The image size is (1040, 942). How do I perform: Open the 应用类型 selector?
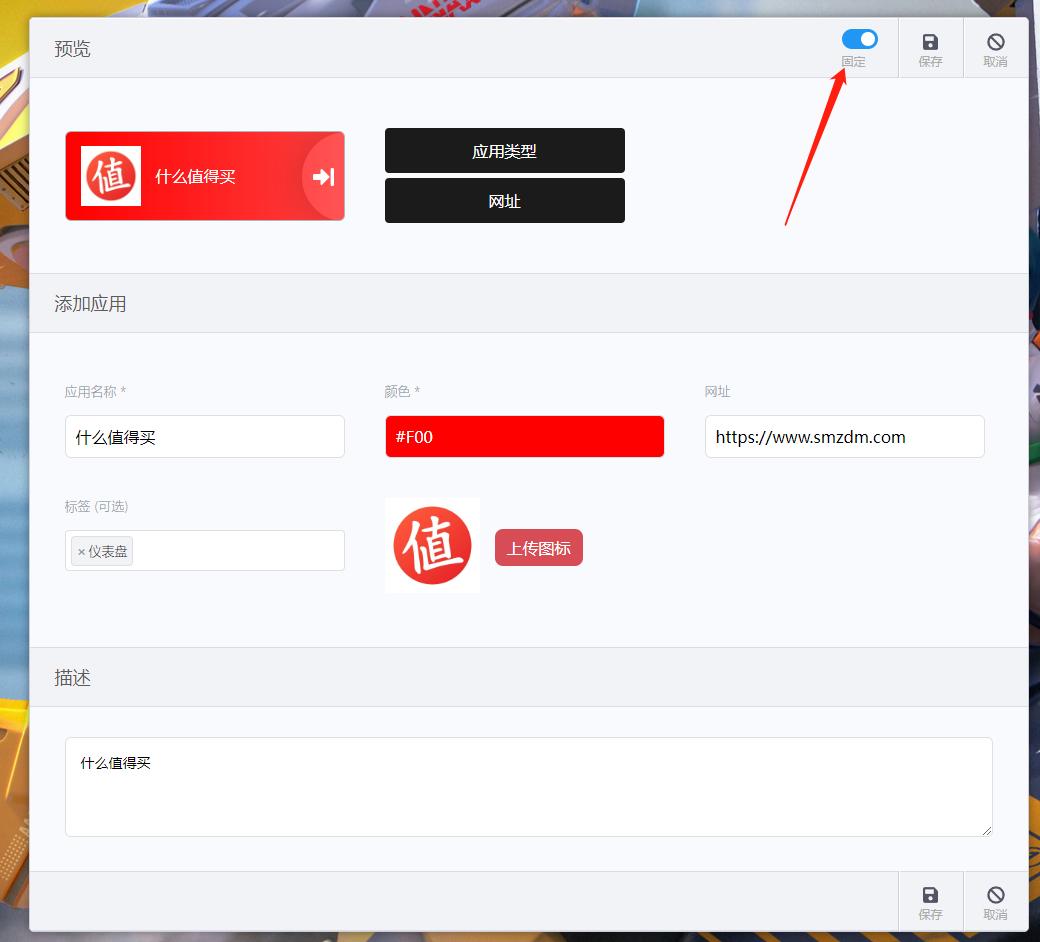coord(504,150)
